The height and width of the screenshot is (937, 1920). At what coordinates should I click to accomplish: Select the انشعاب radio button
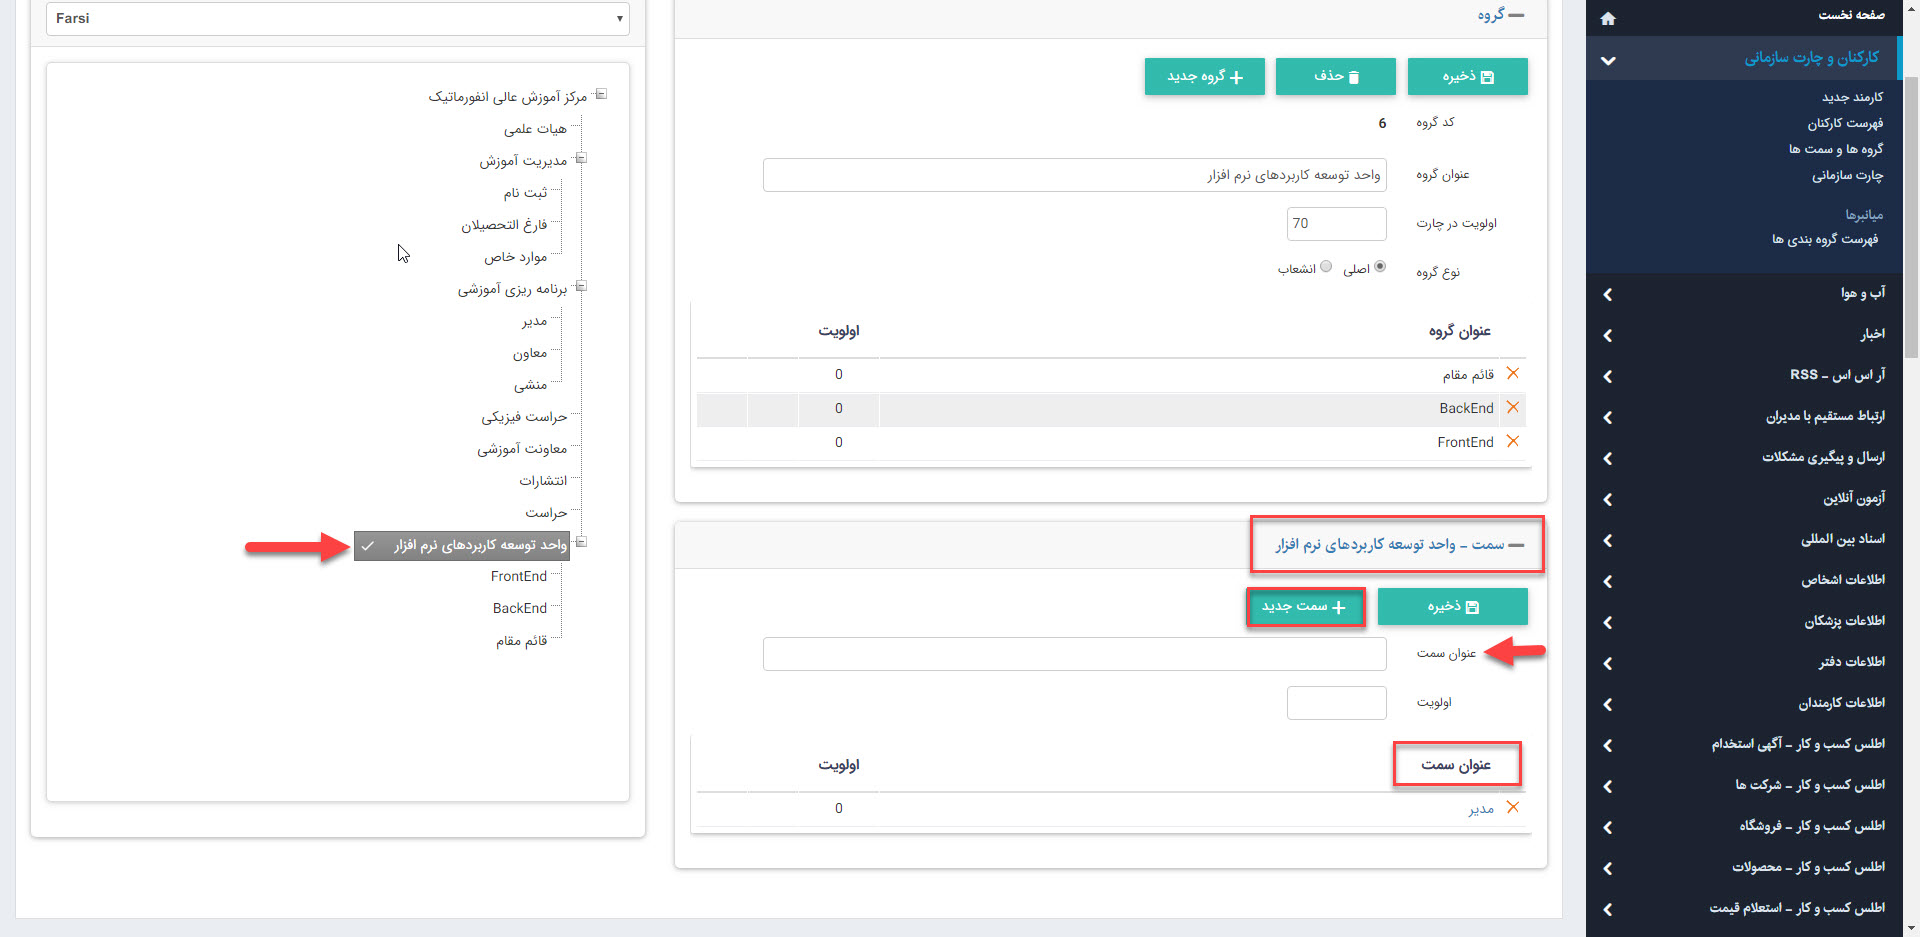tap(1326, 266)
